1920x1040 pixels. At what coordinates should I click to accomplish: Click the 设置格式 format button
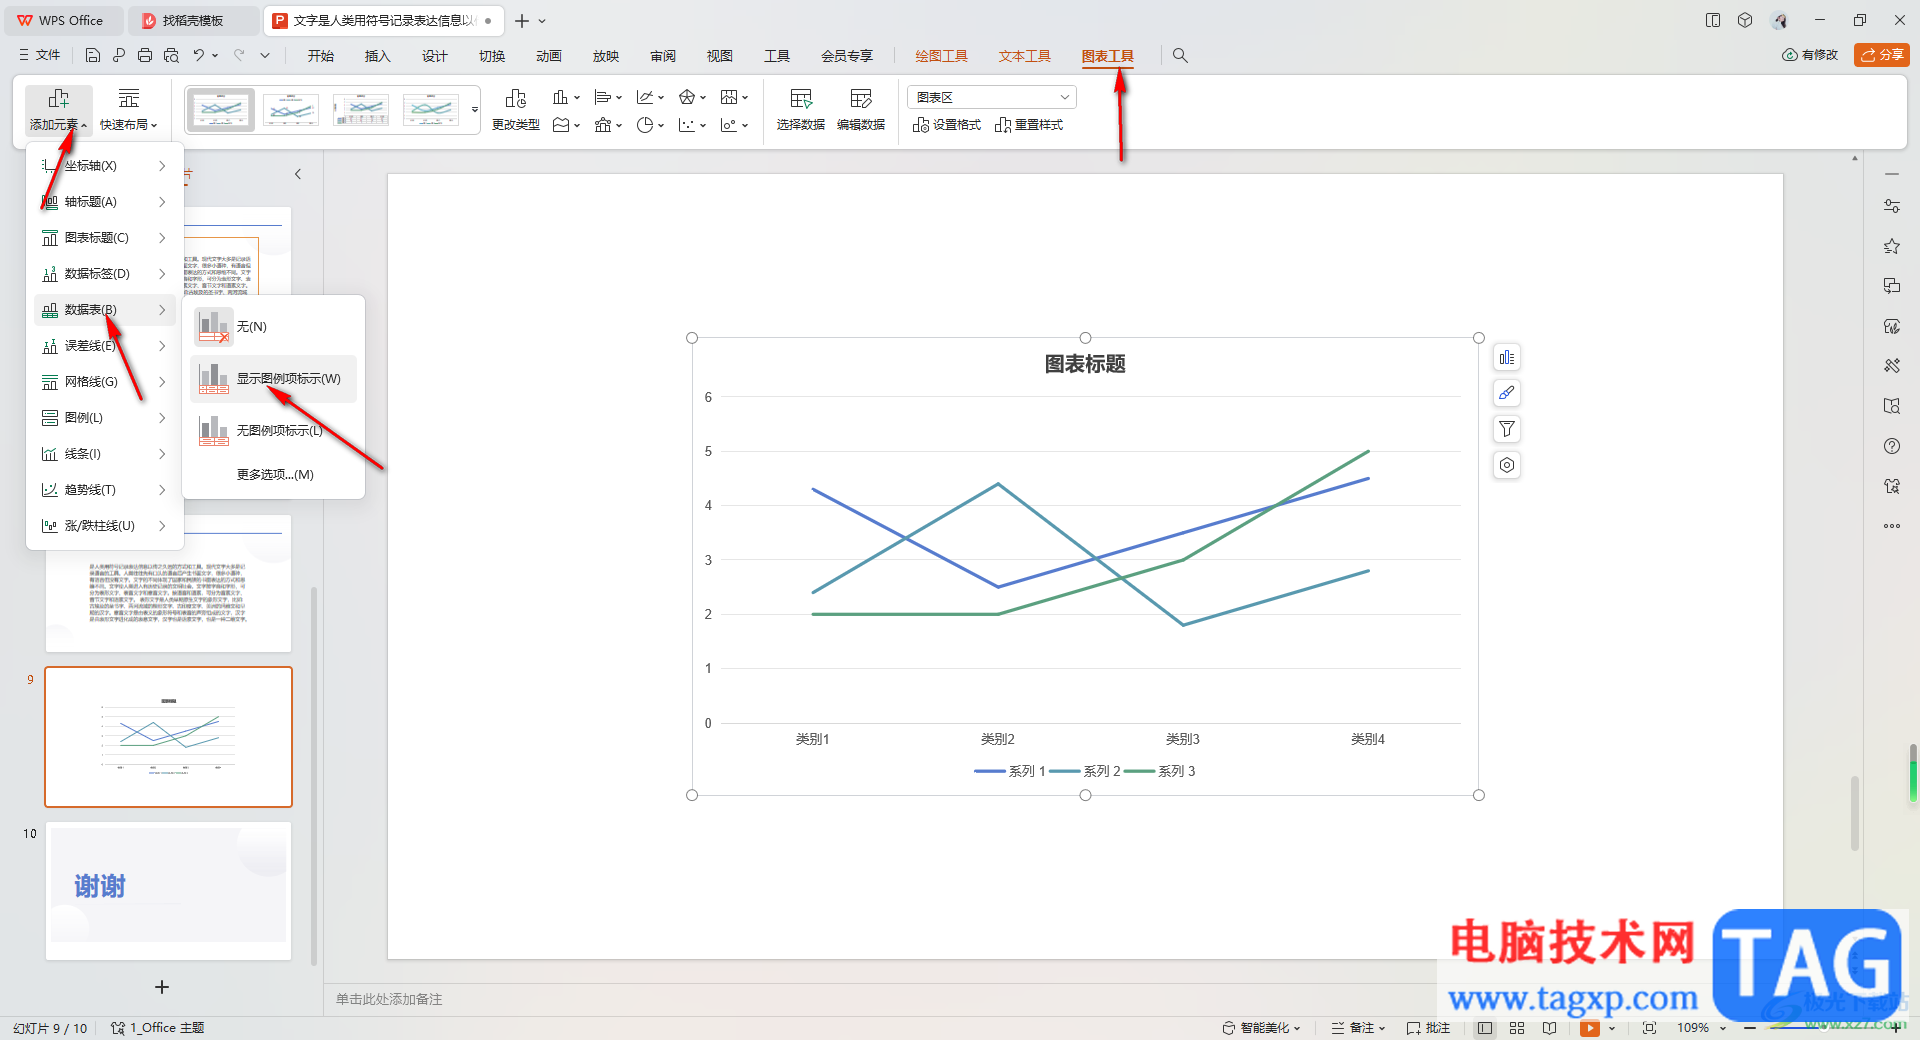pyautogui.click(x=947, y=125)
